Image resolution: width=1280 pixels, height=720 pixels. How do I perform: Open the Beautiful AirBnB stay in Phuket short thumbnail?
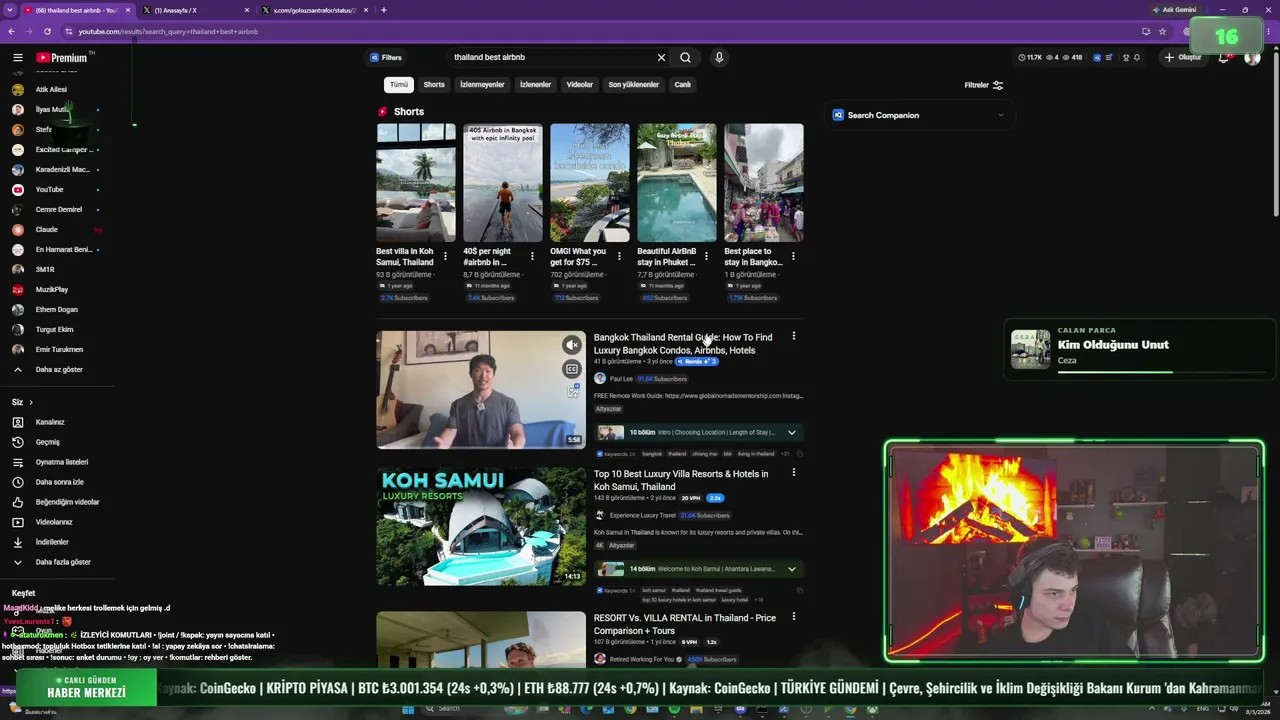click(677, 182)
